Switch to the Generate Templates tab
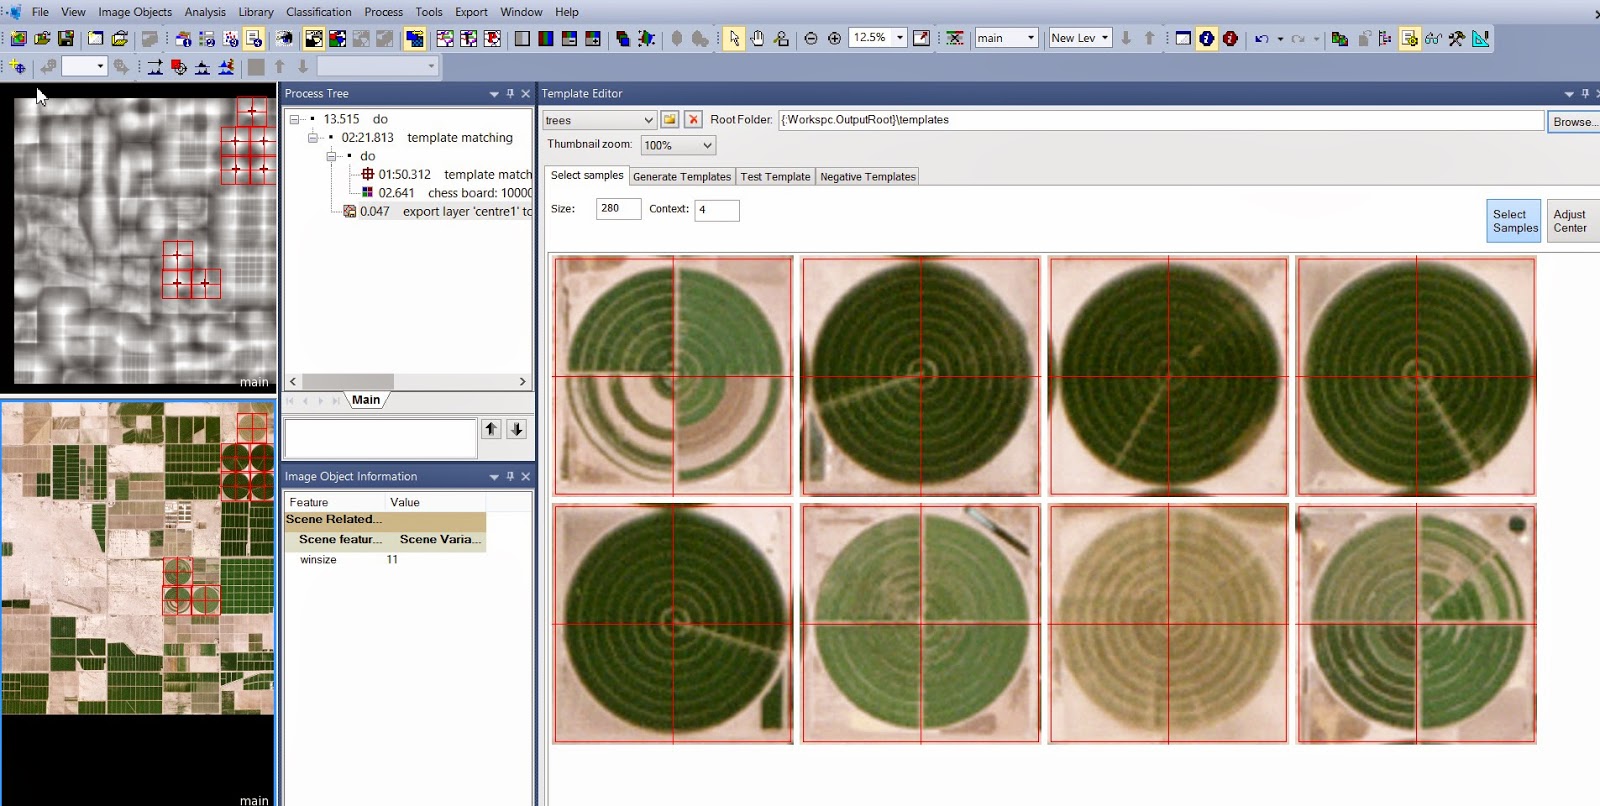The width and height of the screenshot is (1600, 806). pyautogui.click(x=682, y=177)
